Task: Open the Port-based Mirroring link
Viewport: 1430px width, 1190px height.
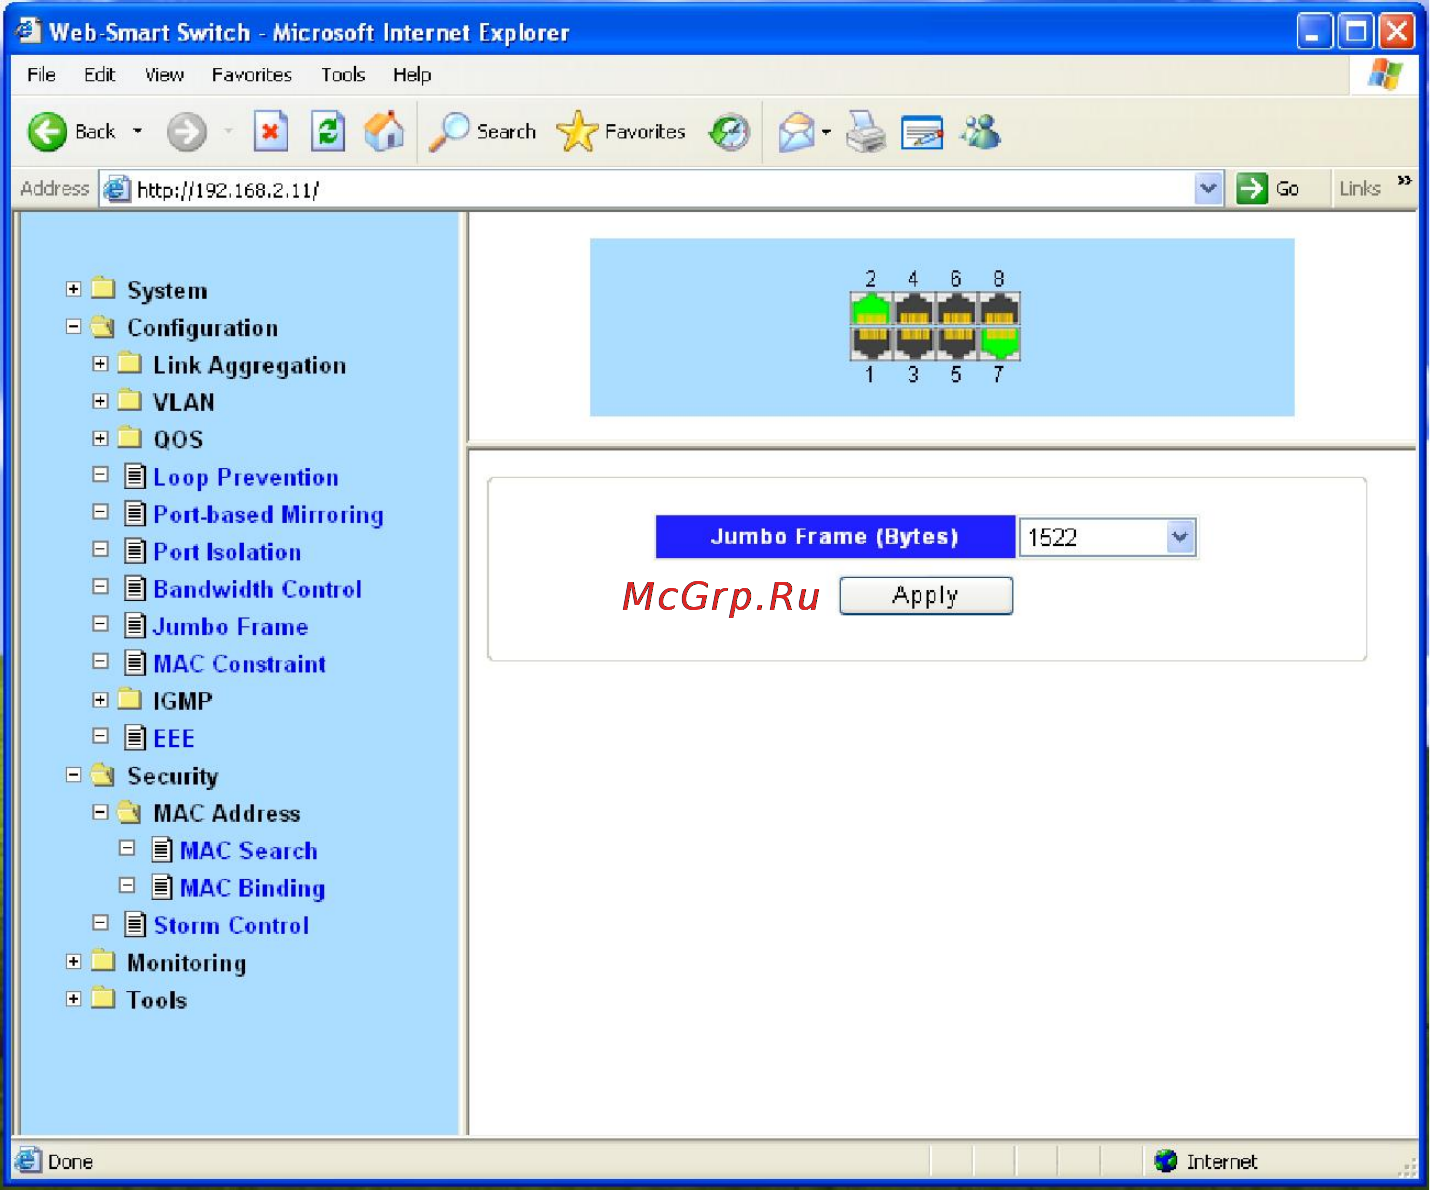Action: click(x=268, y=514)
